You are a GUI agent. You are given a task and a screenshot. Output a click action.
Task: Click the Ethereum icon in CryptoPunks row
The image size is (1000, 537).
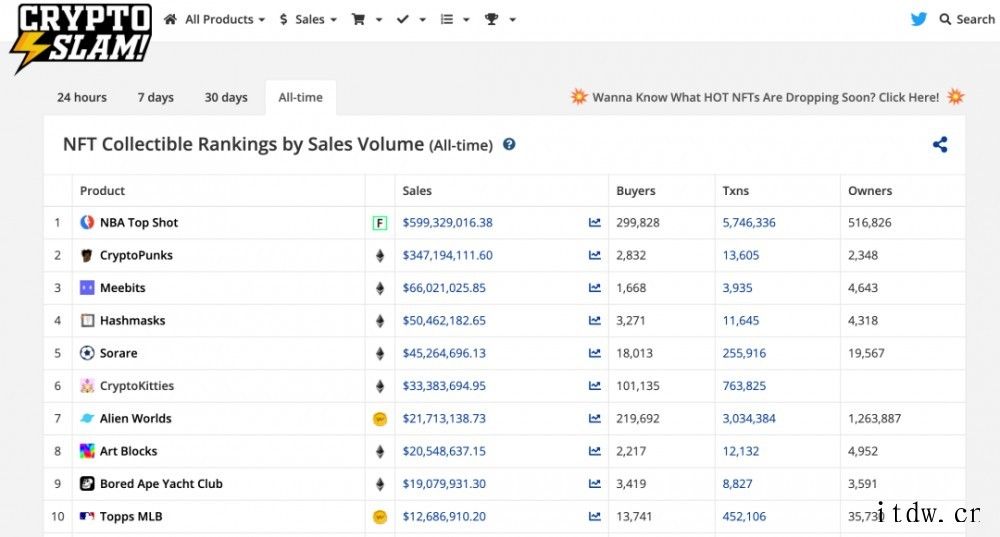[x=379, y=256]
